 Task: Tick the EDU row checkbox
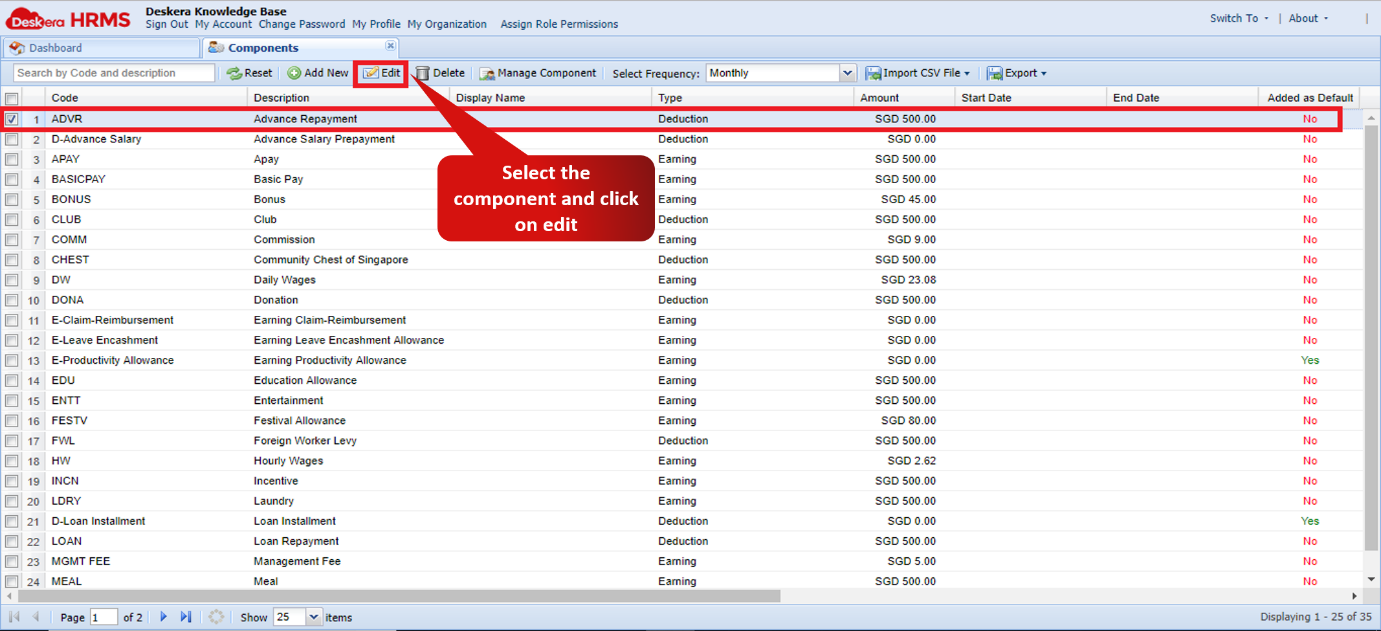(11, 380)
